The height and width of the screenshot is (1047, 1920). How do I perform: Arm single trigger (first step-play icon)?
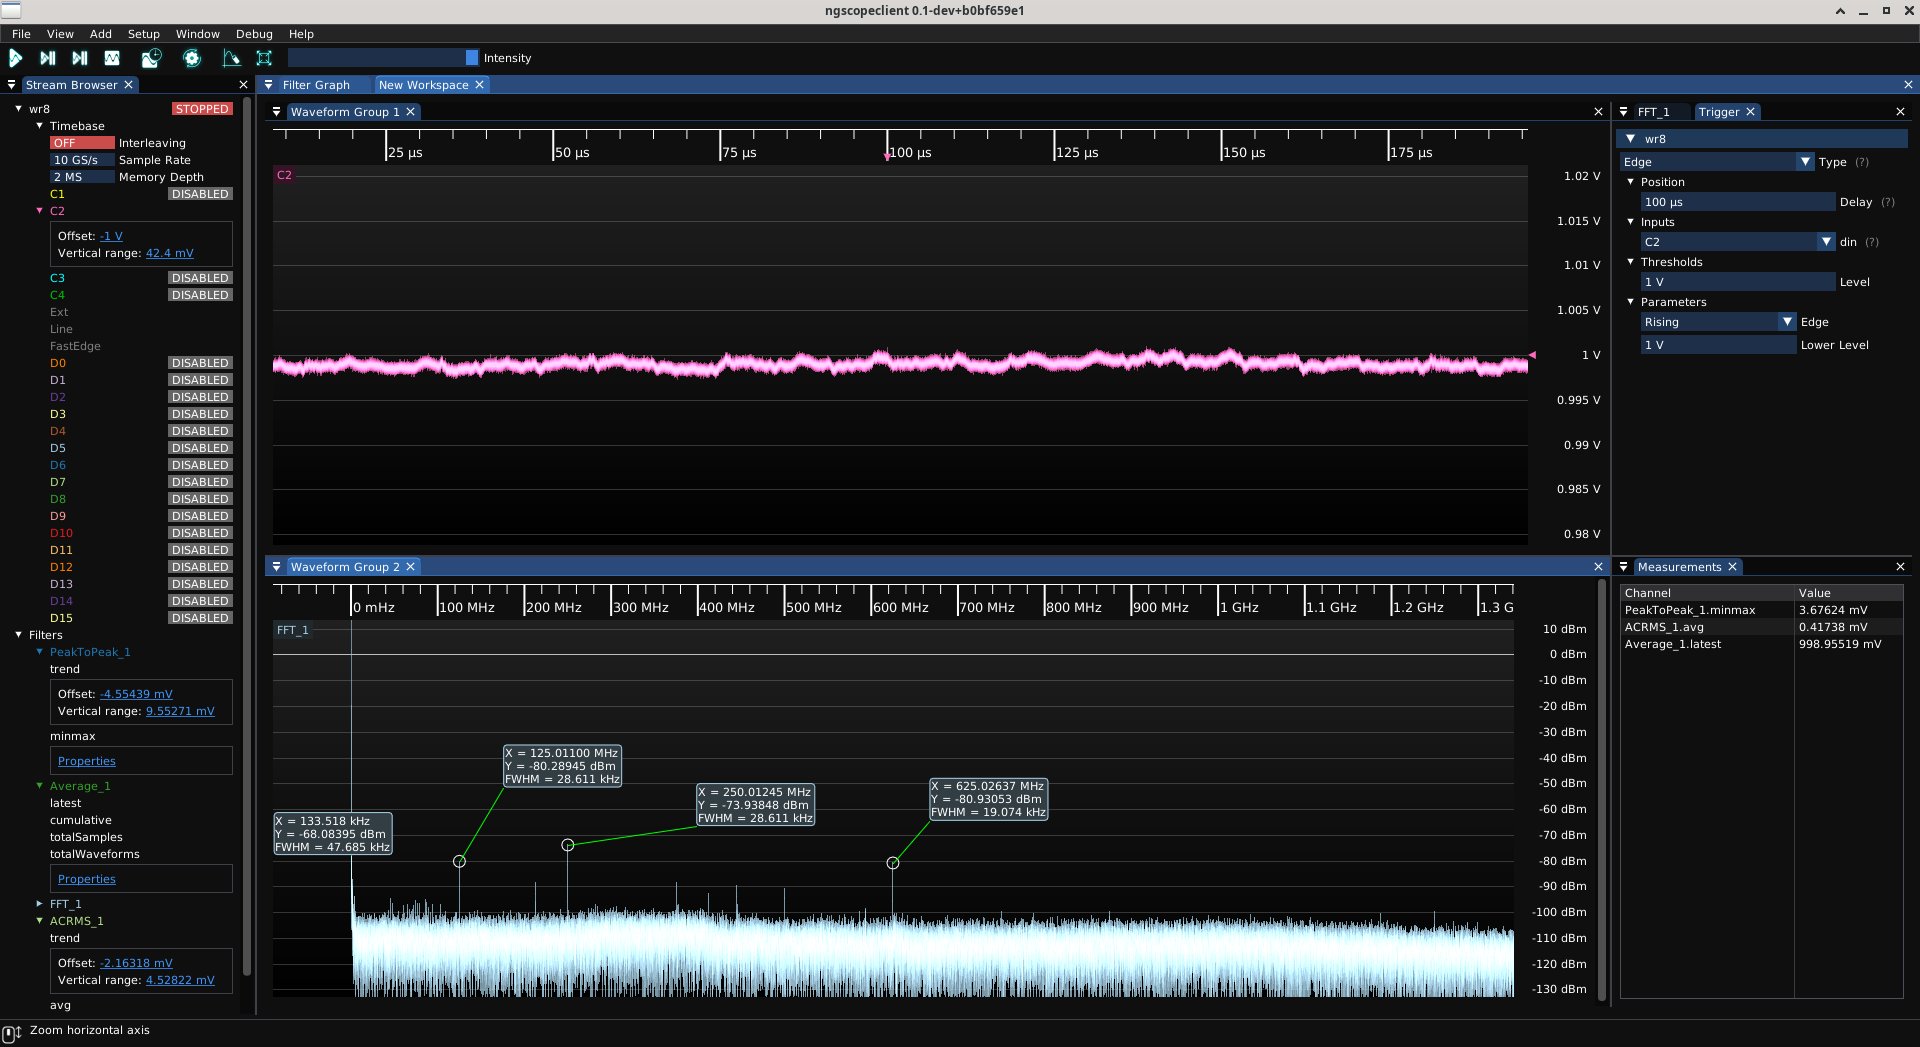47,58
